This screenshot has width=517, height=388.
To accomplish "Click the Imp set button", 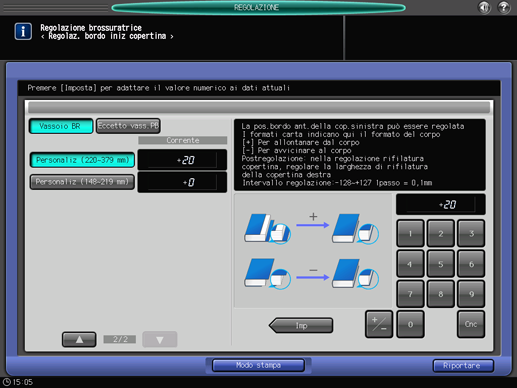I will pyautogui.click(x=301, y=325).
